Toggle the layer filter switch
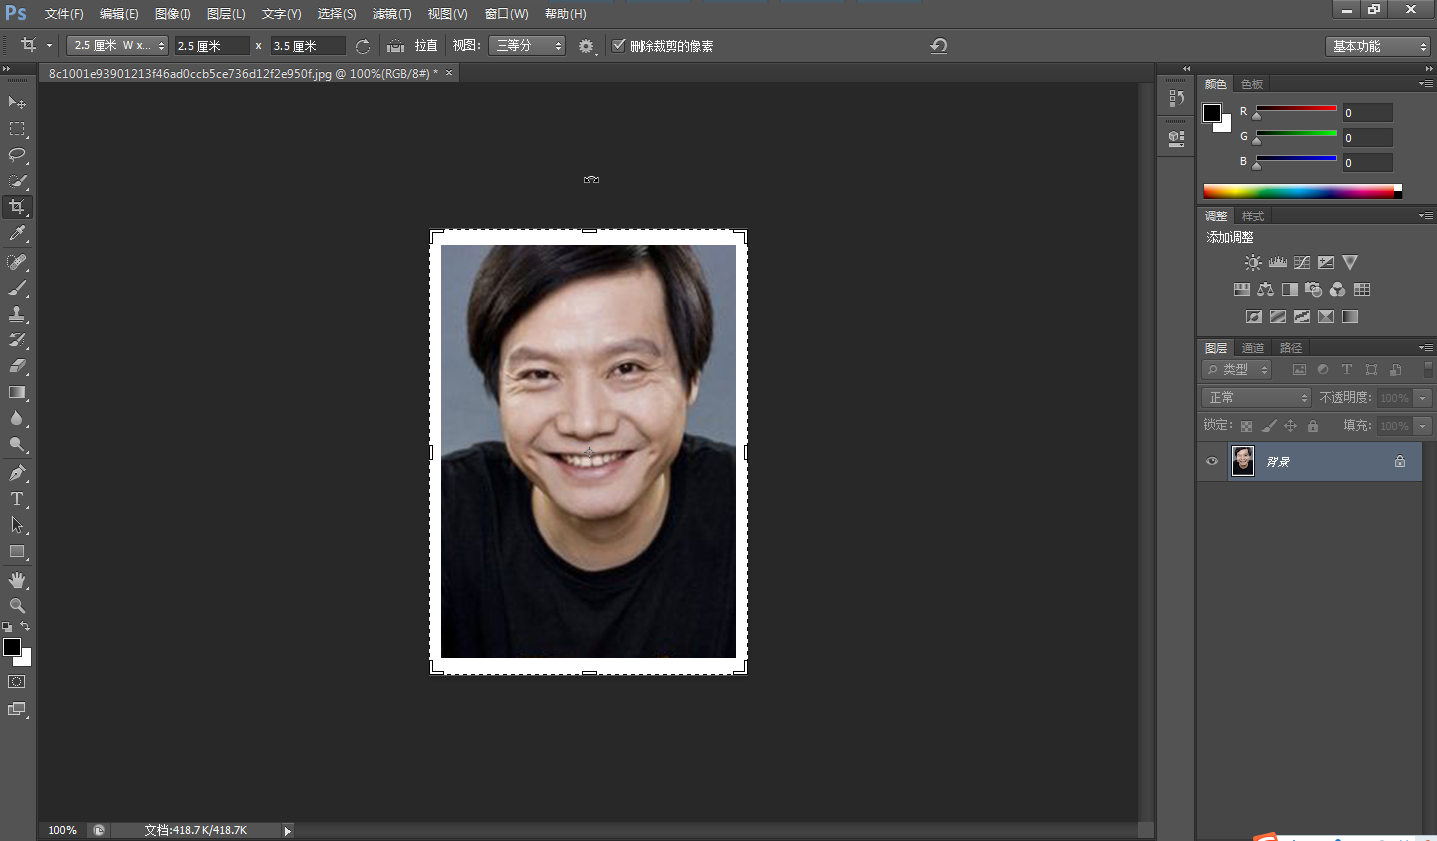Screen dimensions: 1437x841 1428,369
